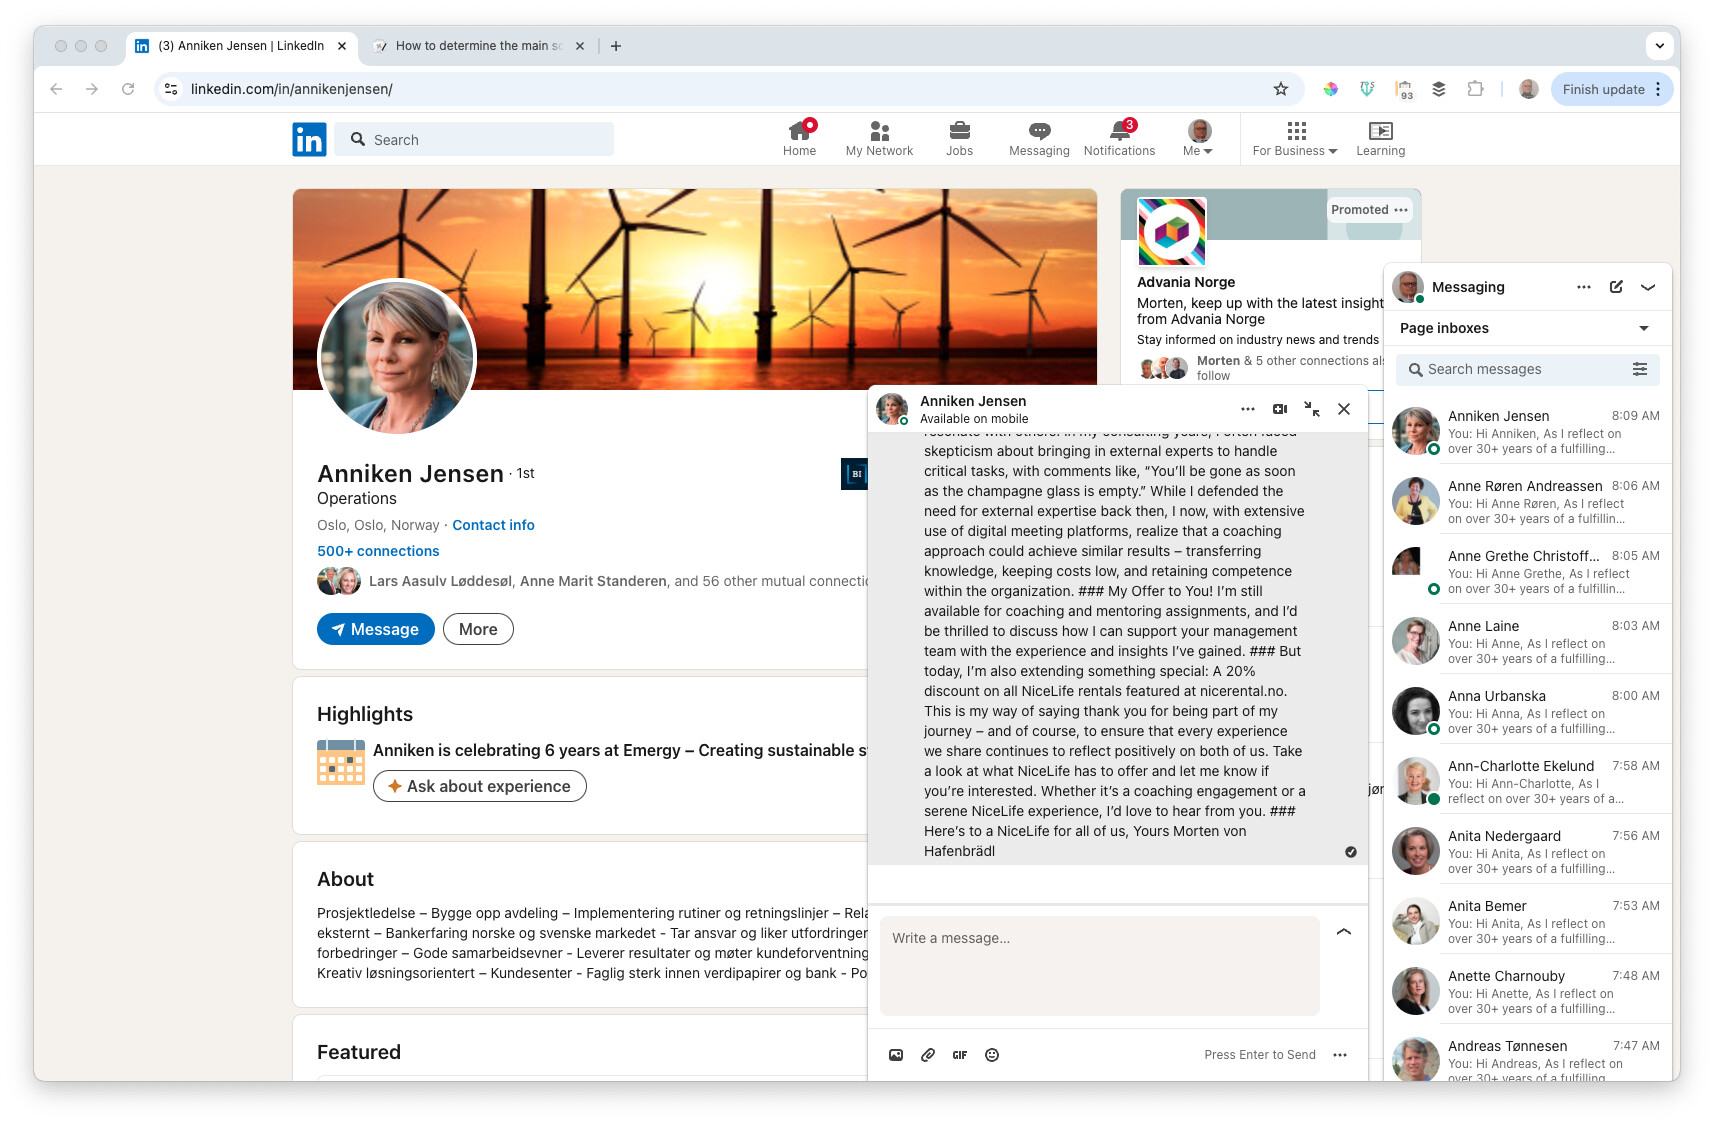View Notifications with 3 badge
1714x1123 pixels.
point(1119,139)
